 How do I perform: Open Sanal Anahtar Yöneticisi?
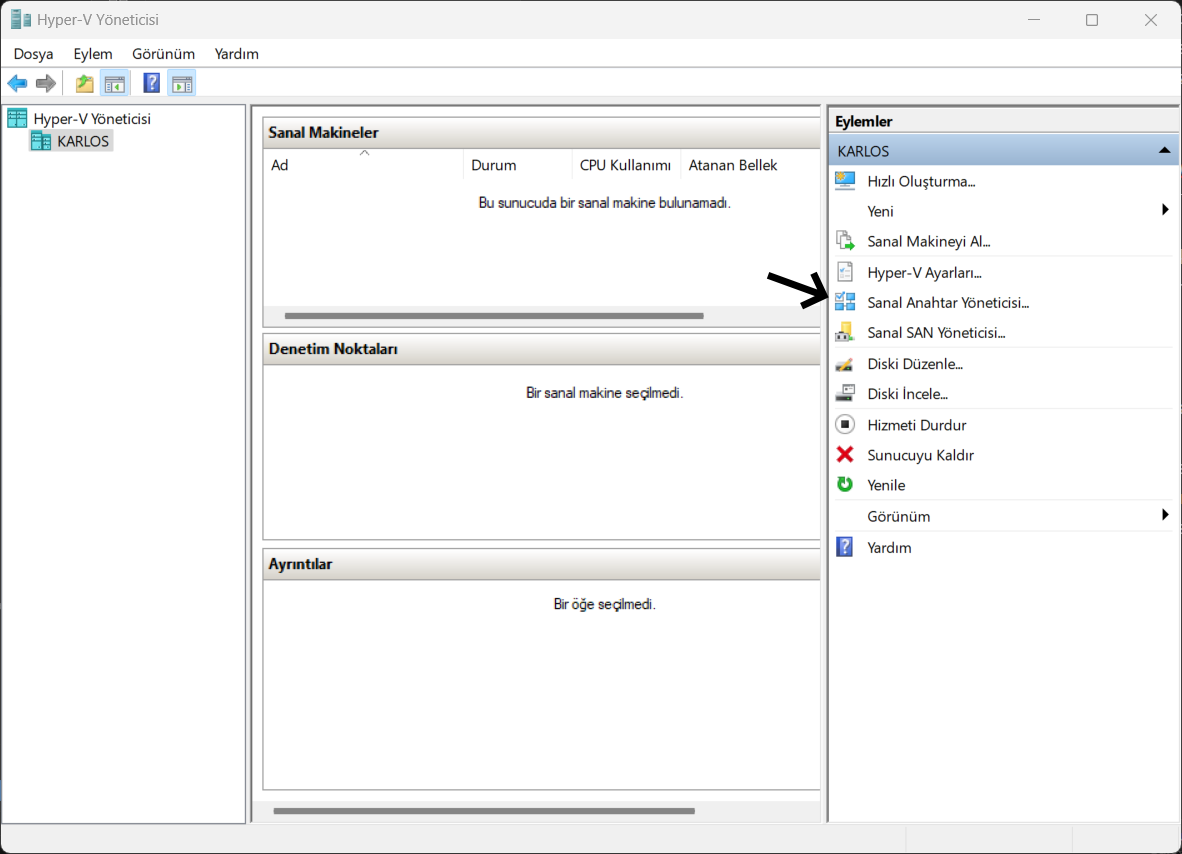(947, 302)
